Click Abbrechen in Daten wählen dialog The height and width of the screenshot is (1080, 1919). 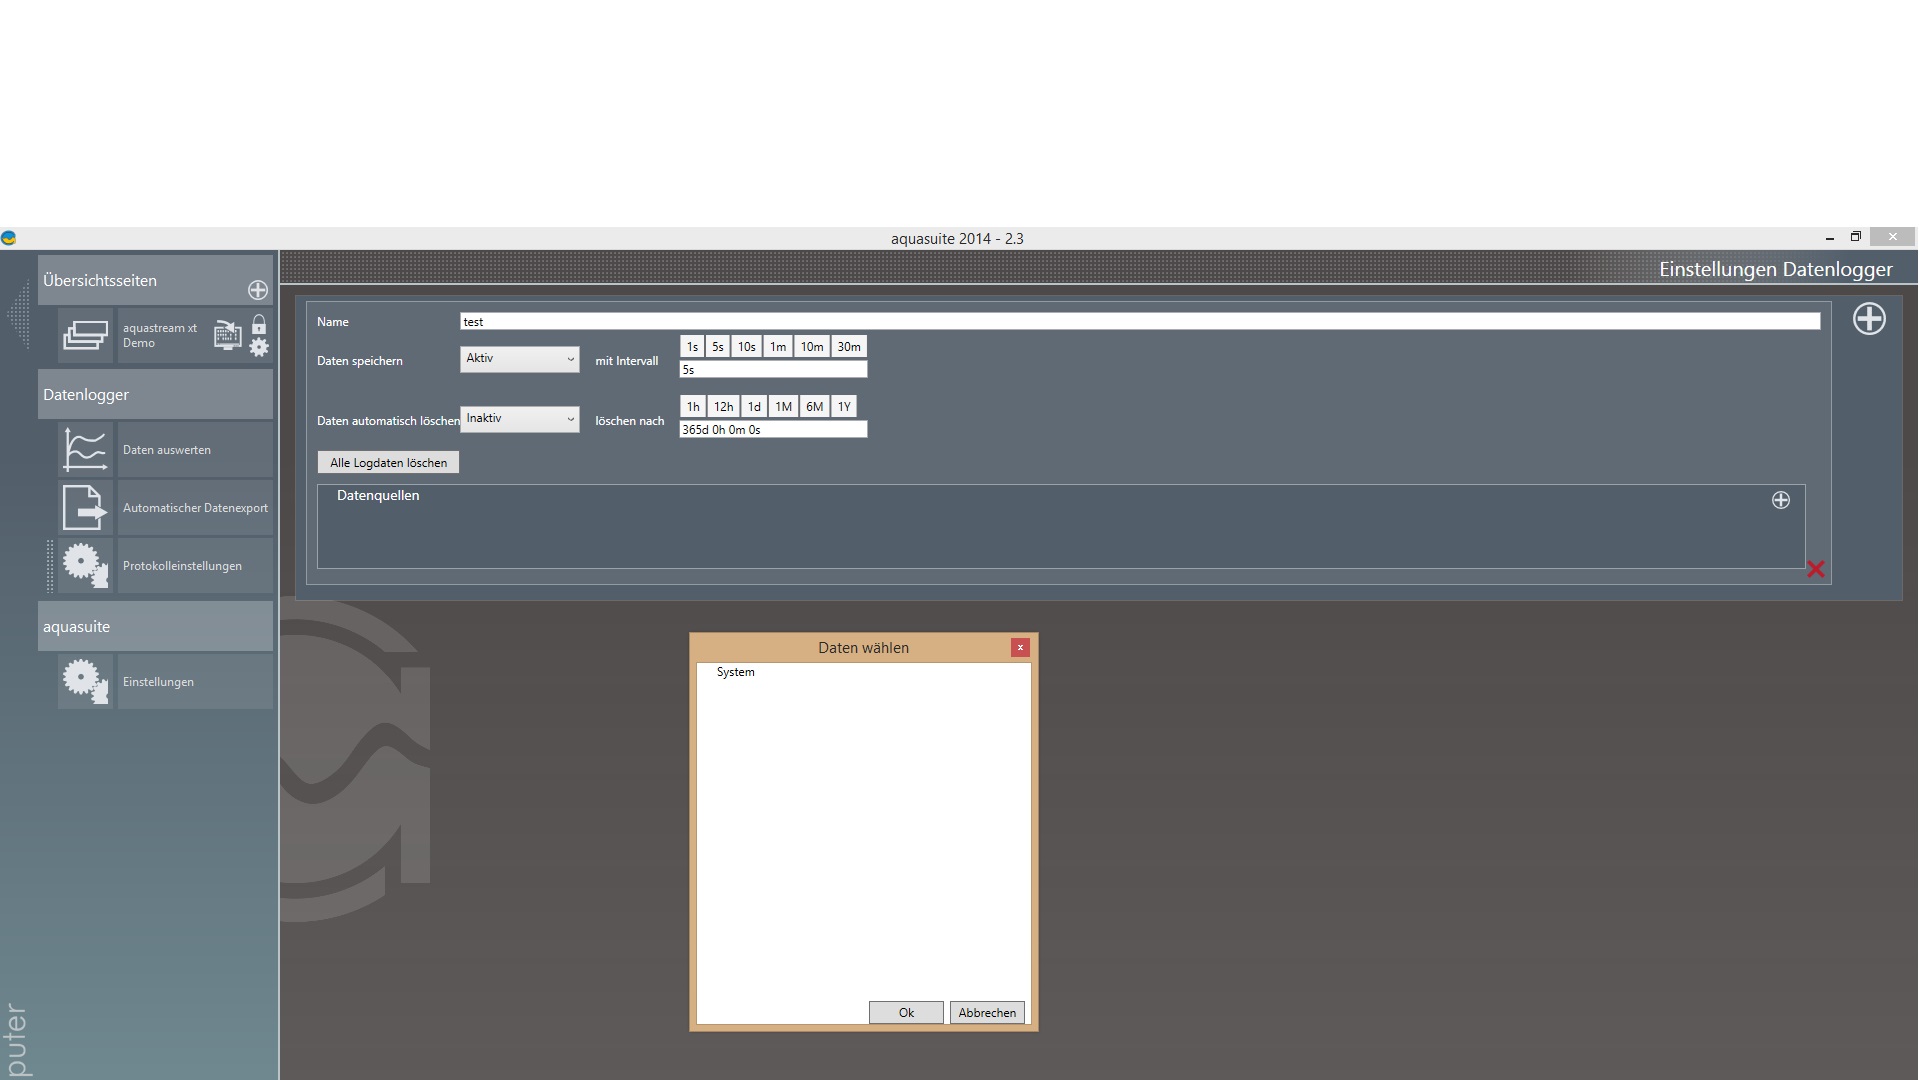tap(987, 1013)
